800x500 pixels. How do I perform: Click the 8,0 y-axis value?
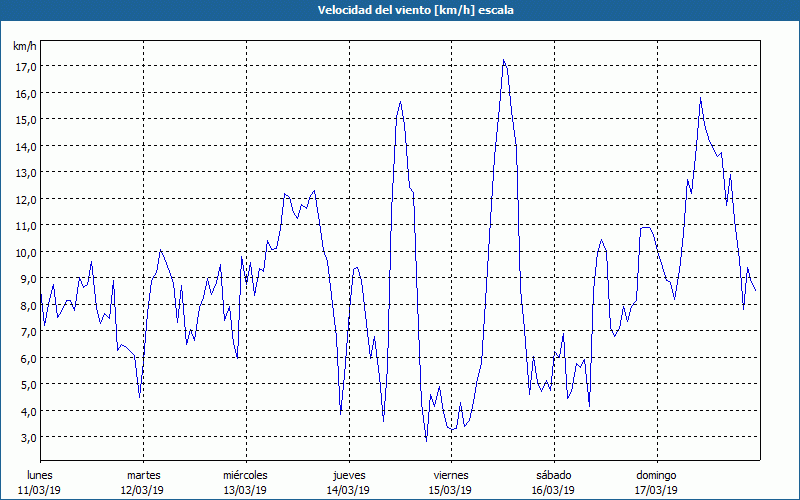(x=28, y=306)
